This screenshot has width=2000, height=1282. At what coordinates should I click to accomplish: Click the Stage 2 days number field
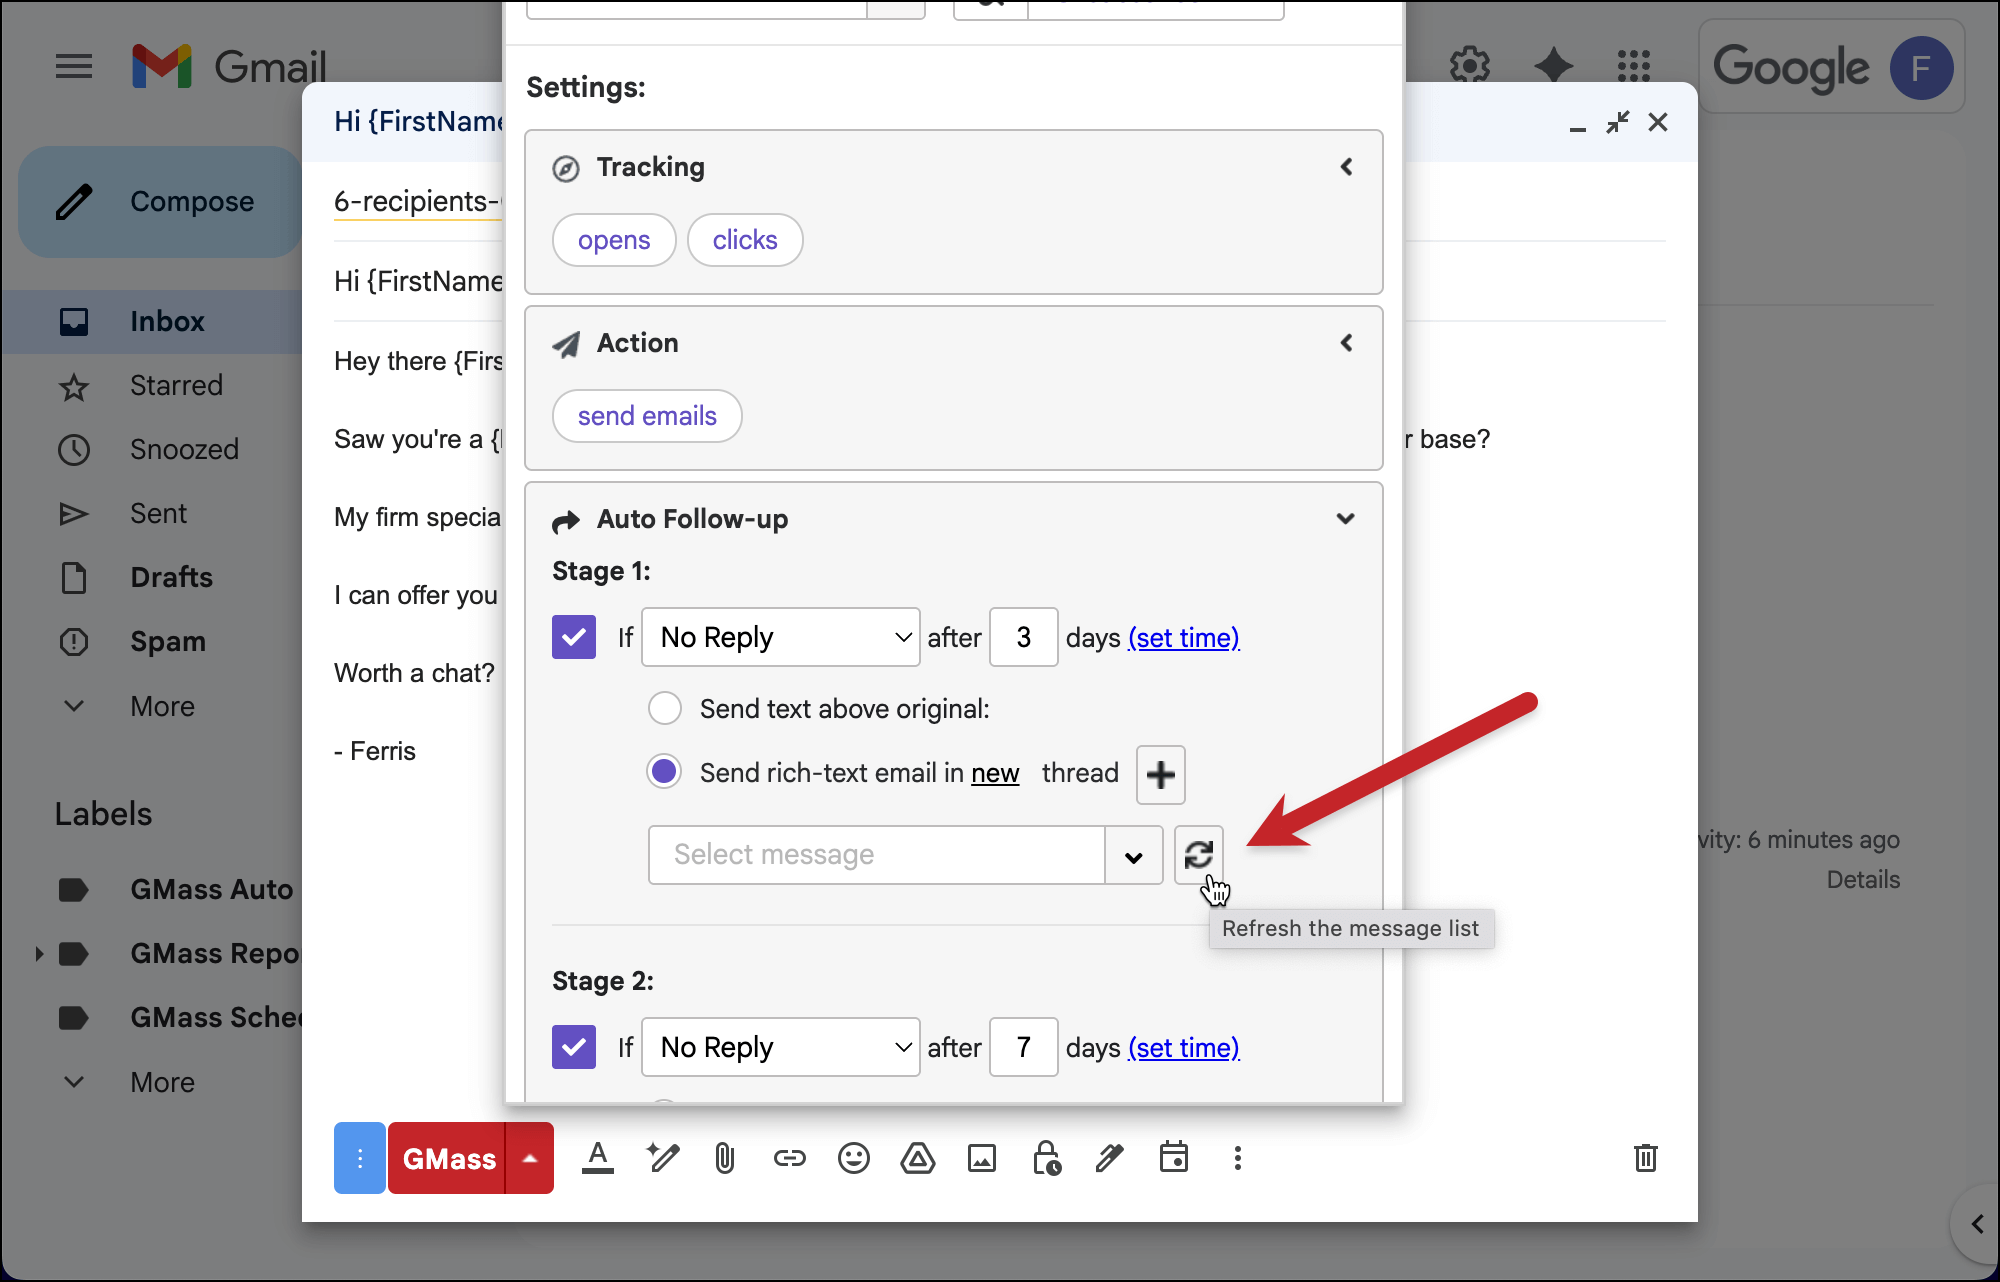click(1023, 1047)
